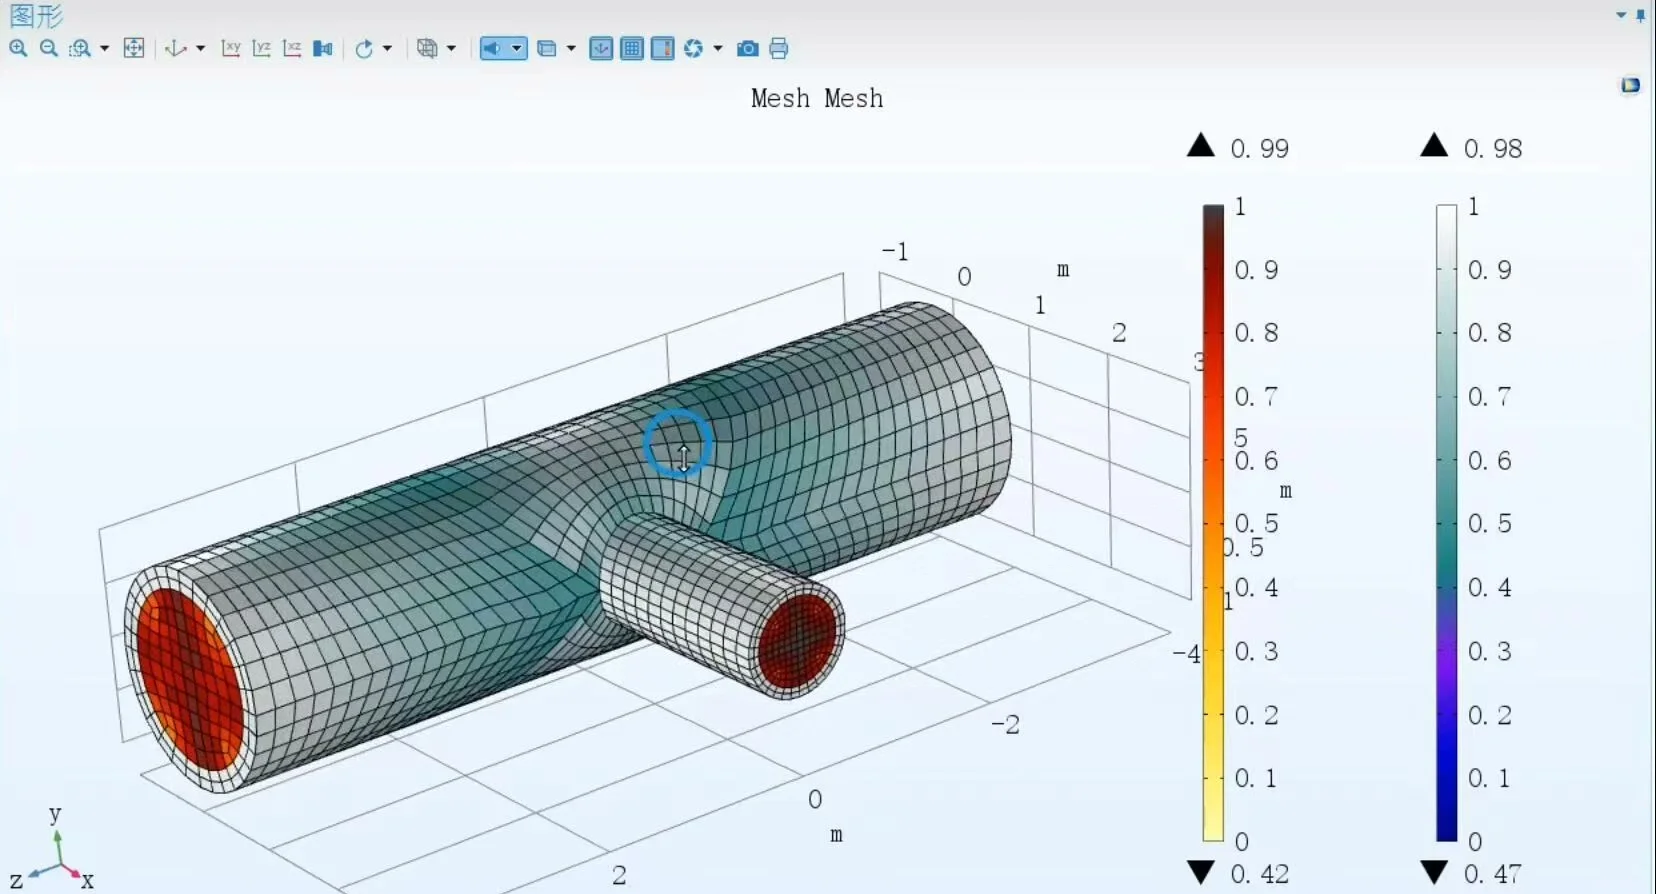Toggle the color legend display button
The width and height of the screenshot is (1656, 894).
[x=663, y=48]
